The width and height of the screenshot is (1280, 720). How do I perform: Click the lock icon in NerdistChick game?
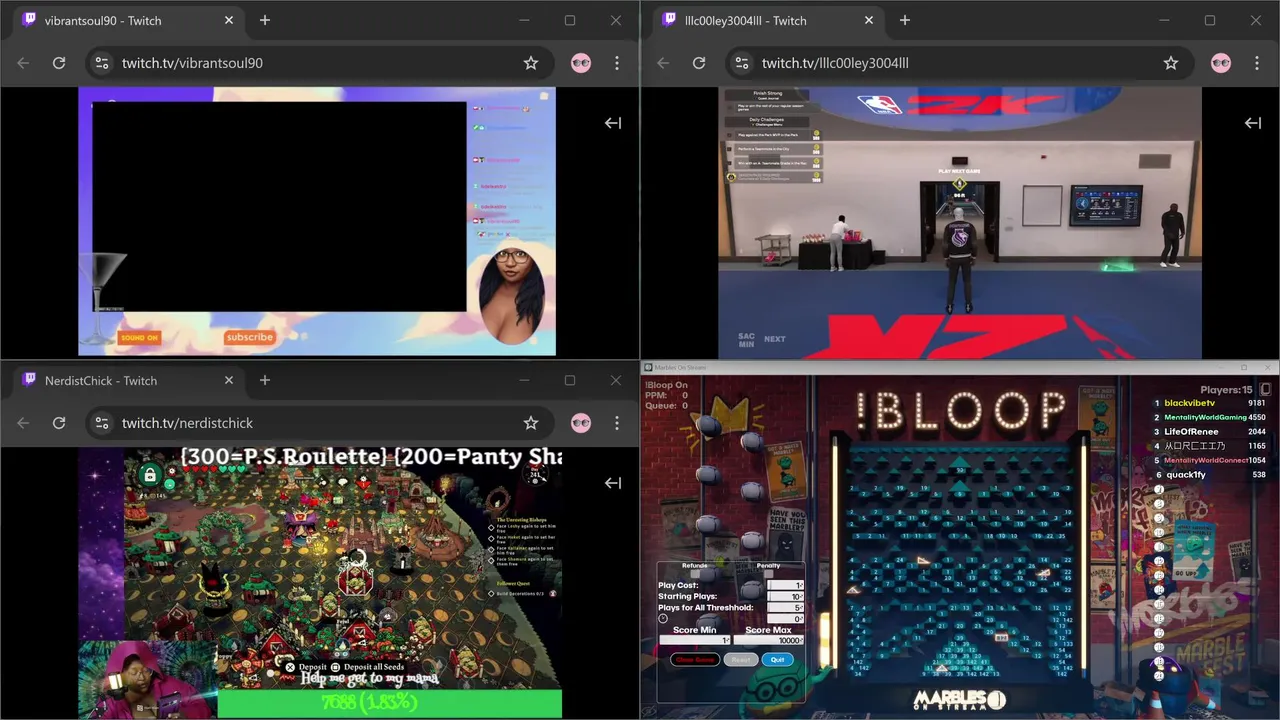click(x=149, y=475)
